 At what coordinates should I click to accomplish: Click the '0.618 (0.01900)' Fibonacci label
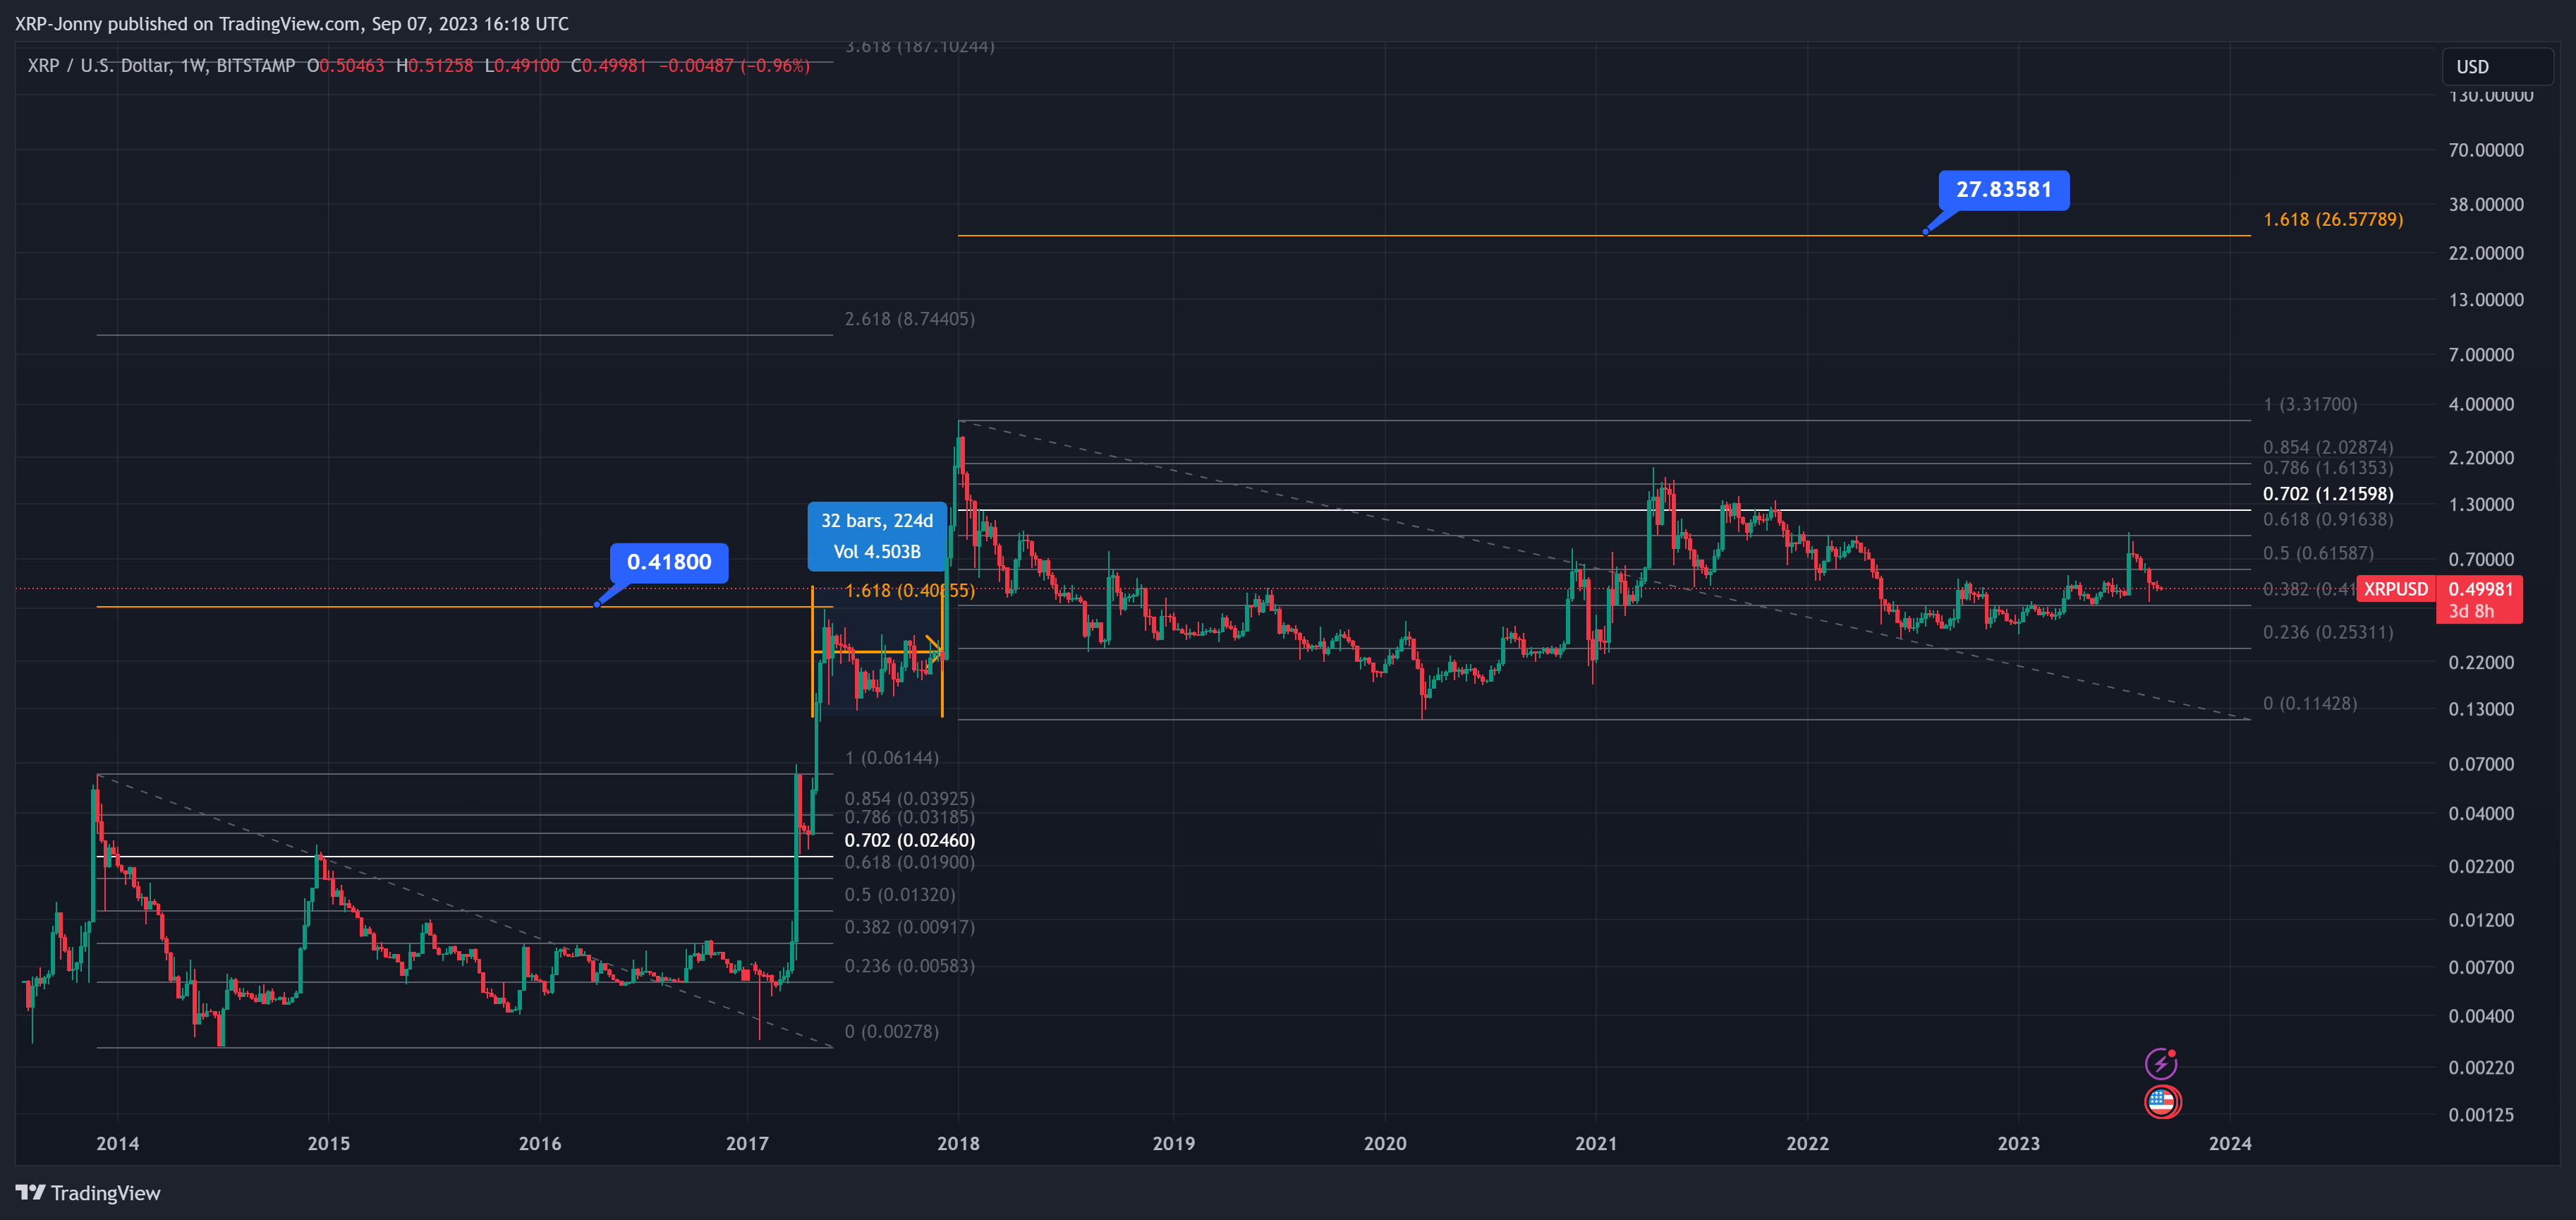[909, 862]
